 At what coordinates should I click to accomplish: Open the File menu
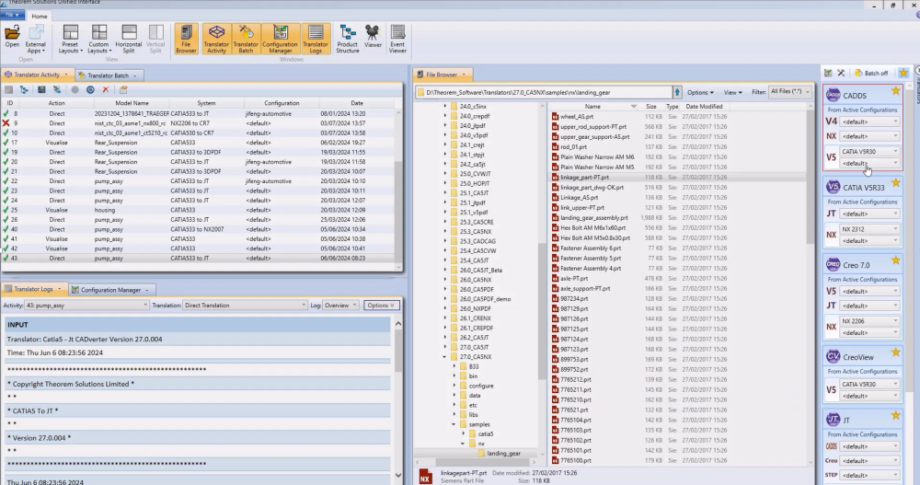[12, 15]
